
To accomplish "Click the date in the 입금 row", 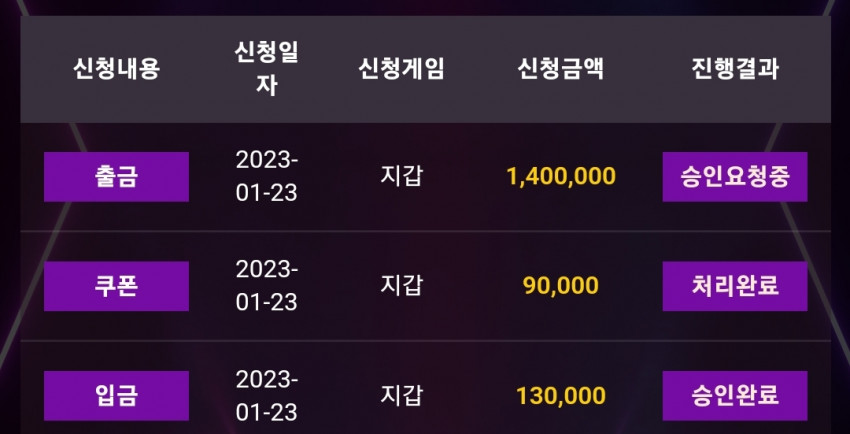I will pyautogui.click(x=267, y=396).
